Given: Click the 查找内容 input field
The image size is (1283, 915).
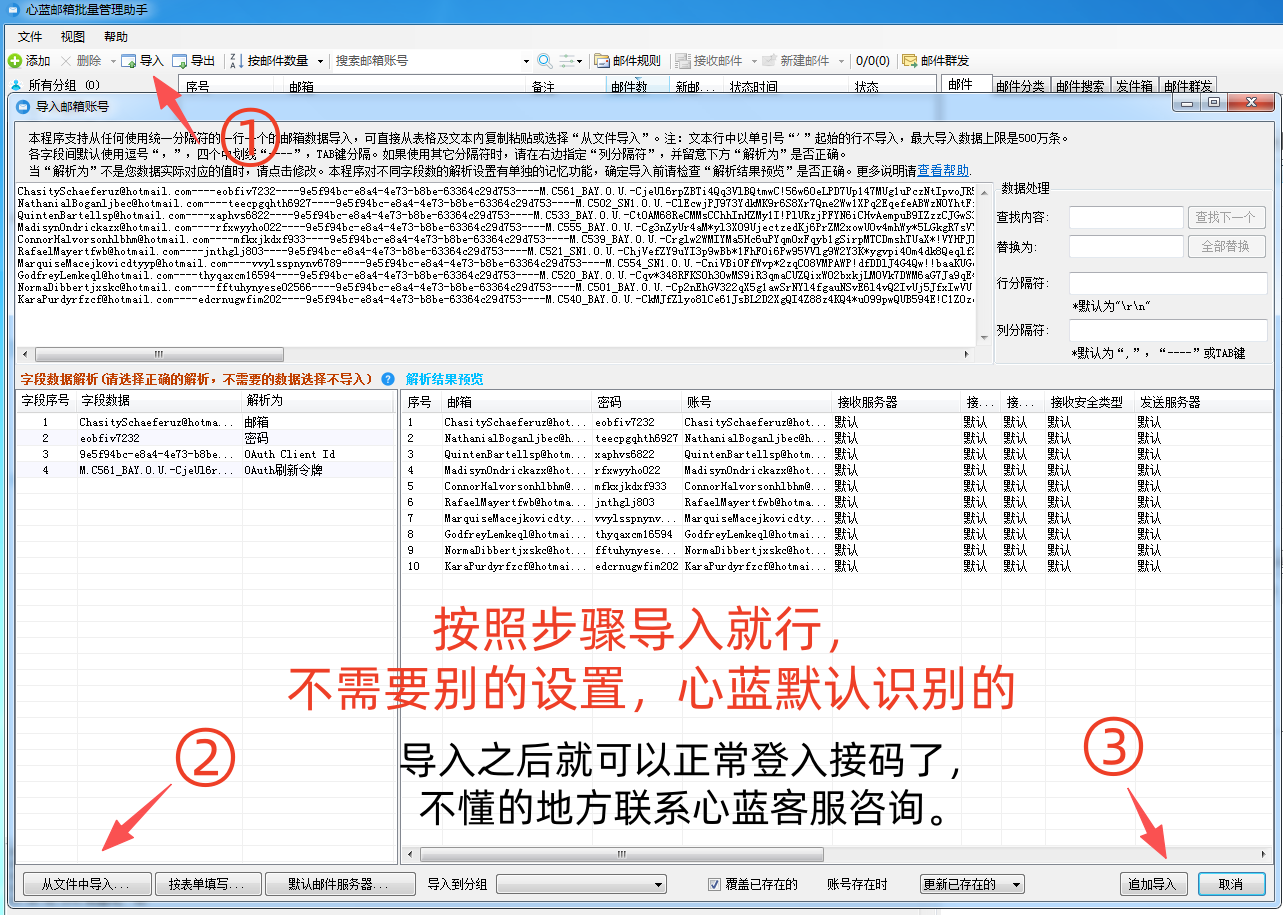Looking at the screenshot, I should coord(1125,217).
